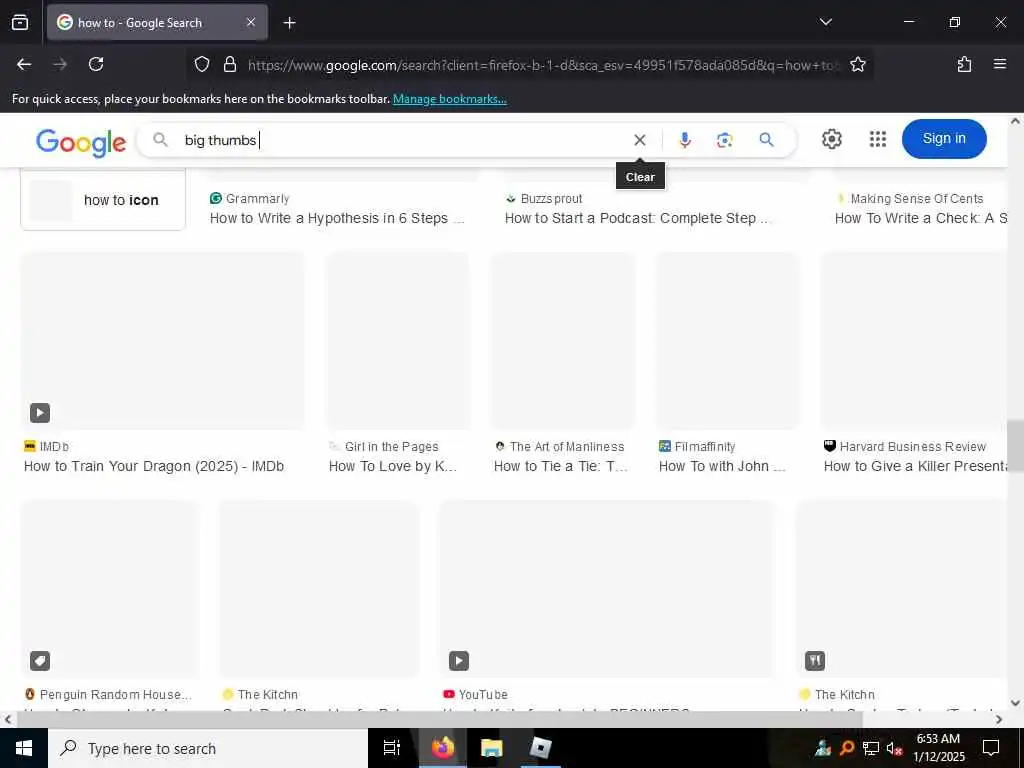This screenshot has width=1024, height=768.
Task: Open Google quick settings gear
Action: click(831, 139)
